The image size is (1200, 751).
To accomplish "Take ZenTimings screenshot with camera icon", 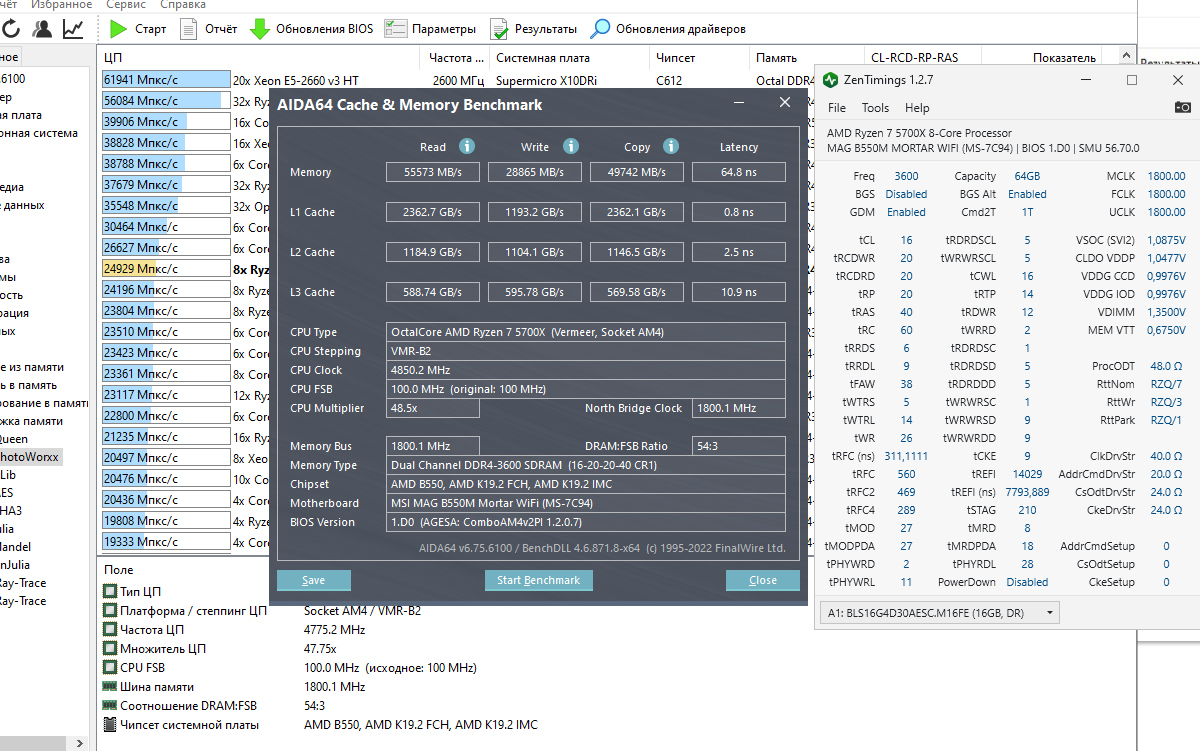I will [1182, 107].
